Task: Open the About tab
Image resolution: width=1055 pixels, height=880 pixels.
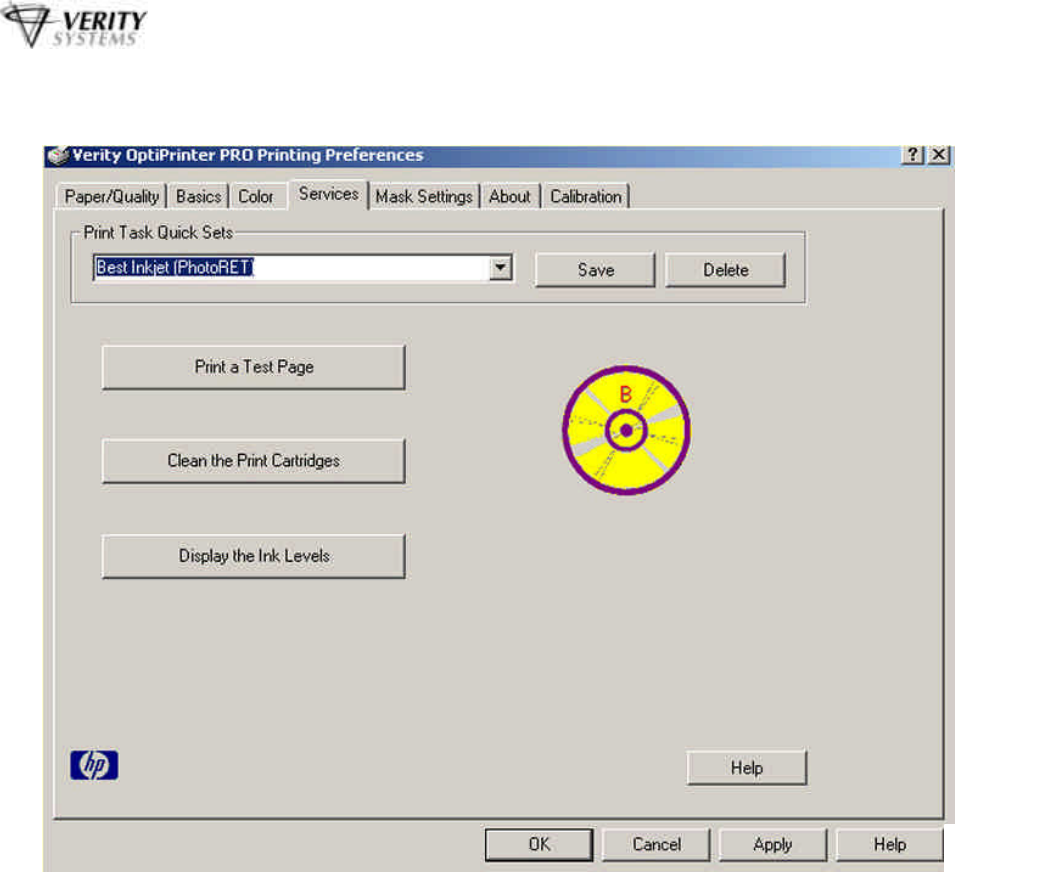Action: point(509,196)
